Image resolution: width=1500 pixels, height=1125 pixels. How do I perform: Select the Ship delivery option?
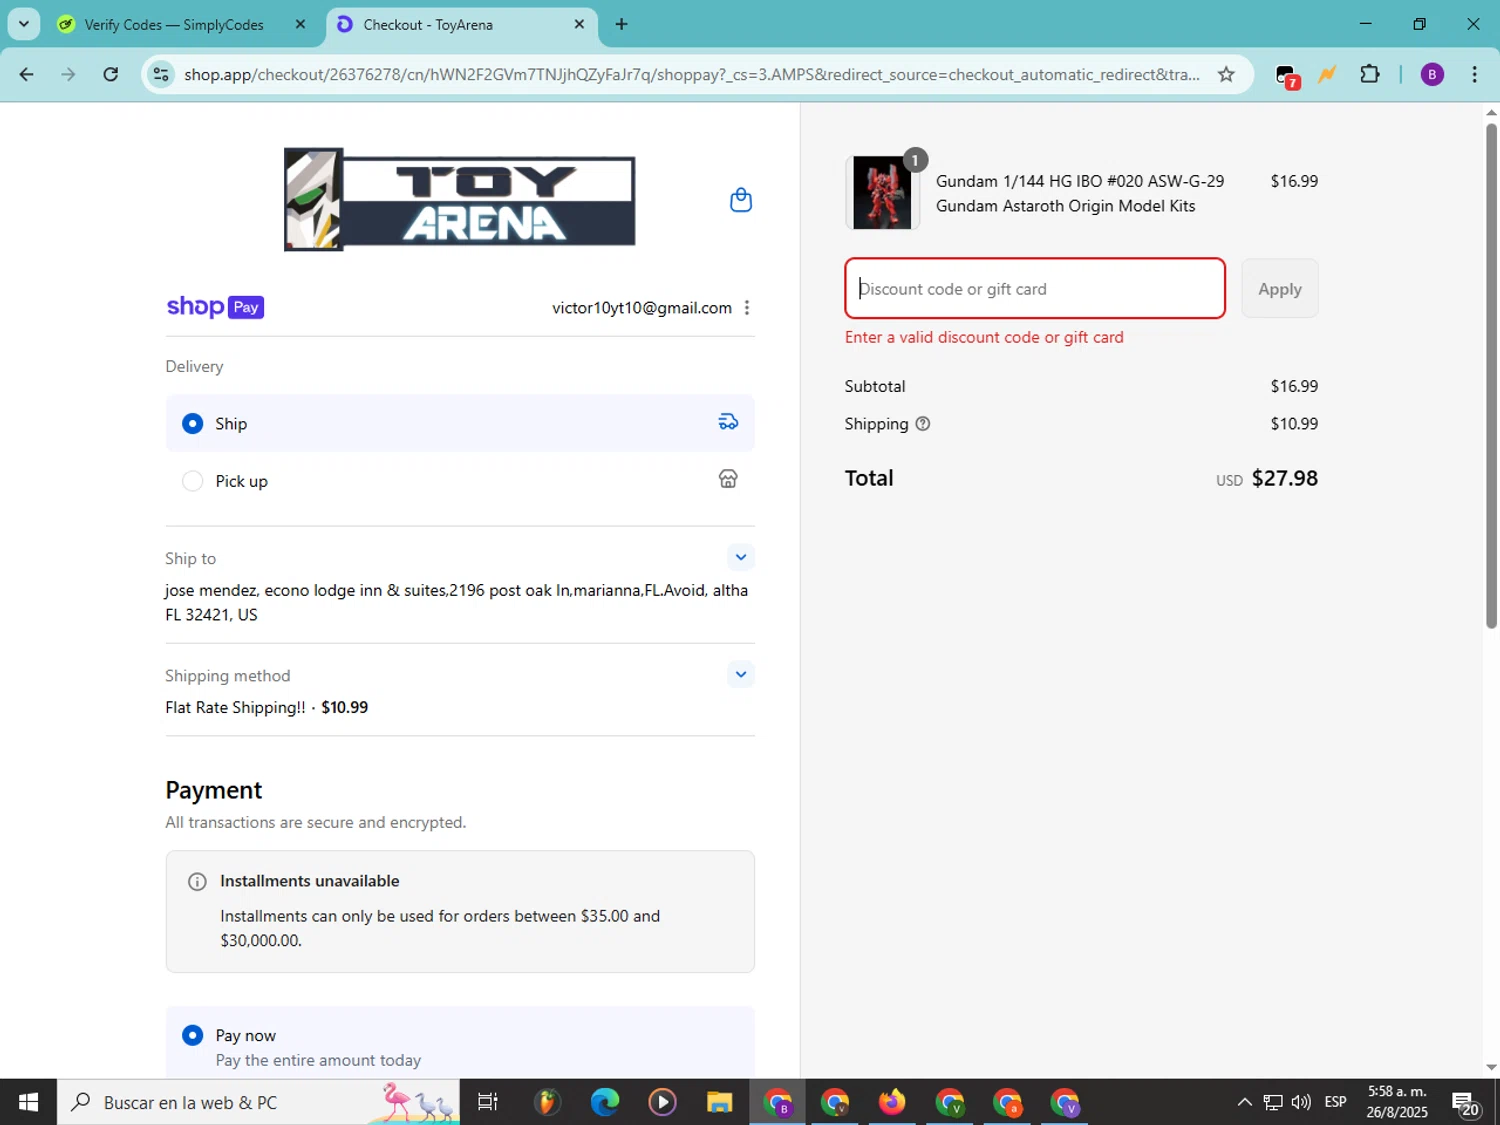(193, 424)
